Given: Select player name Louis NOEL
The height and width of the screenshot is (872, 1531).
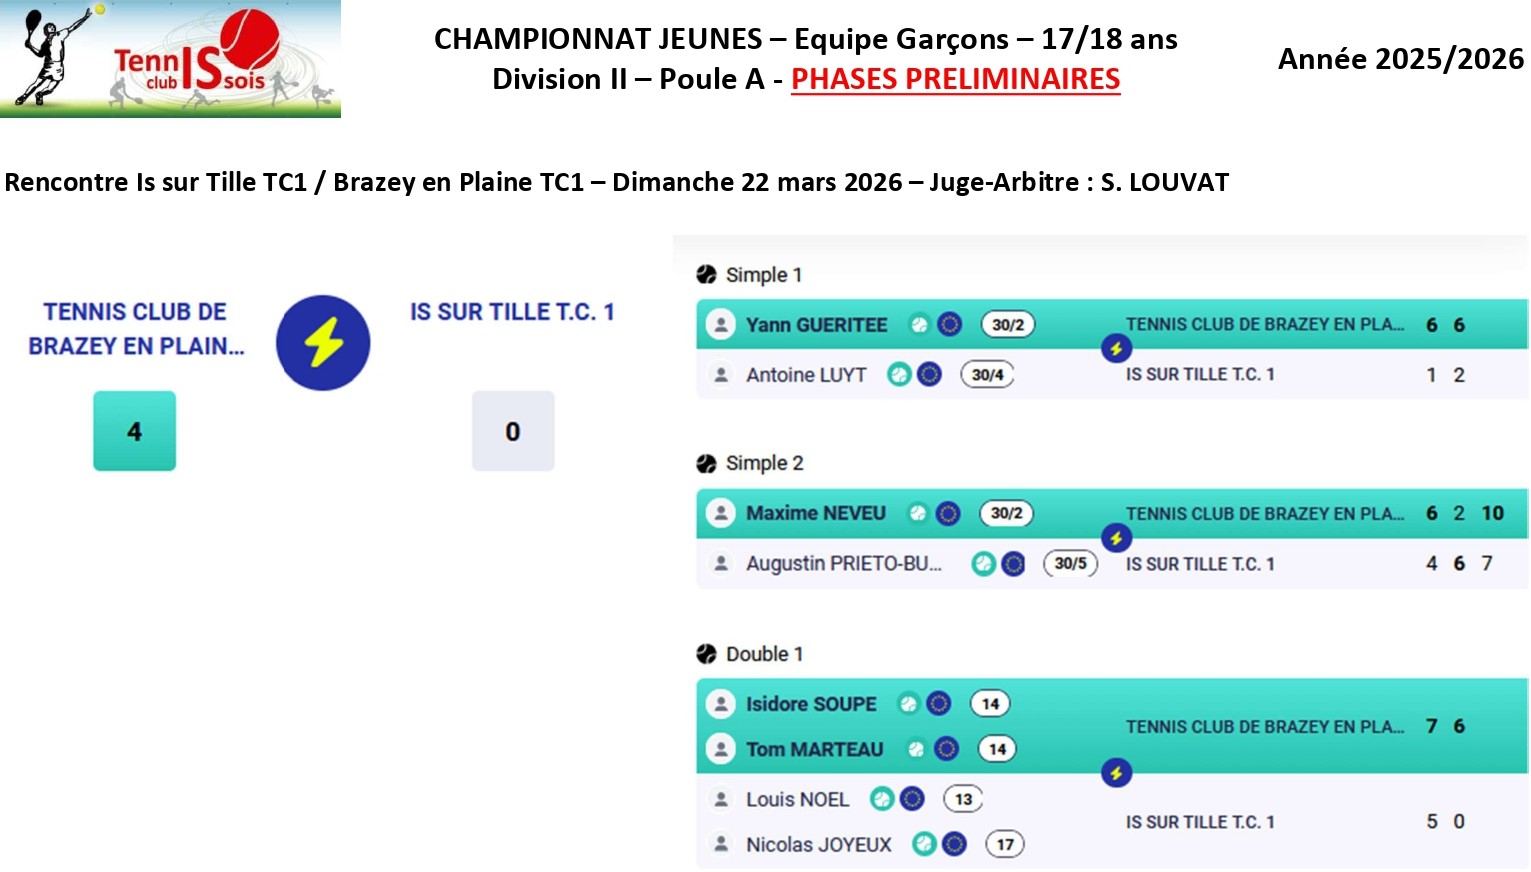Looking at the screenshot, I should tap(797, 800).
